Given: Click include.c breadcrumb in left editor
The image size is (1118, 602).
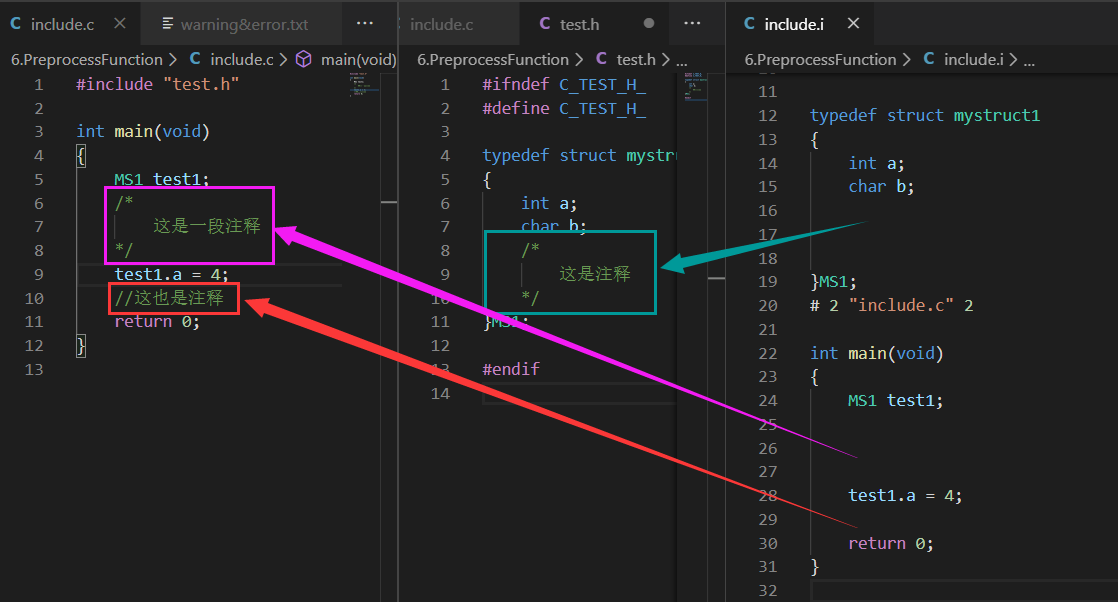Looking at the screenshot, I should coord(242,60).
